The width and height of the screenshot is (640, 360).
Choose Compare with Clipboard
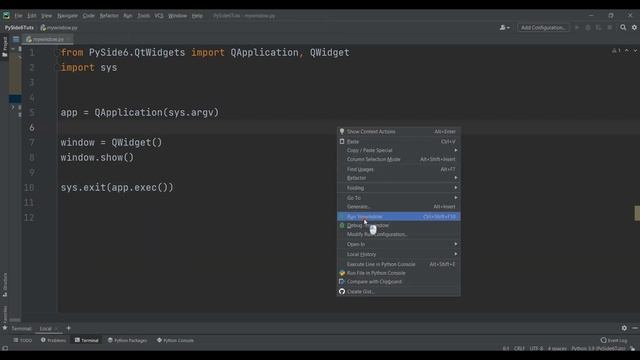[399, 282]
